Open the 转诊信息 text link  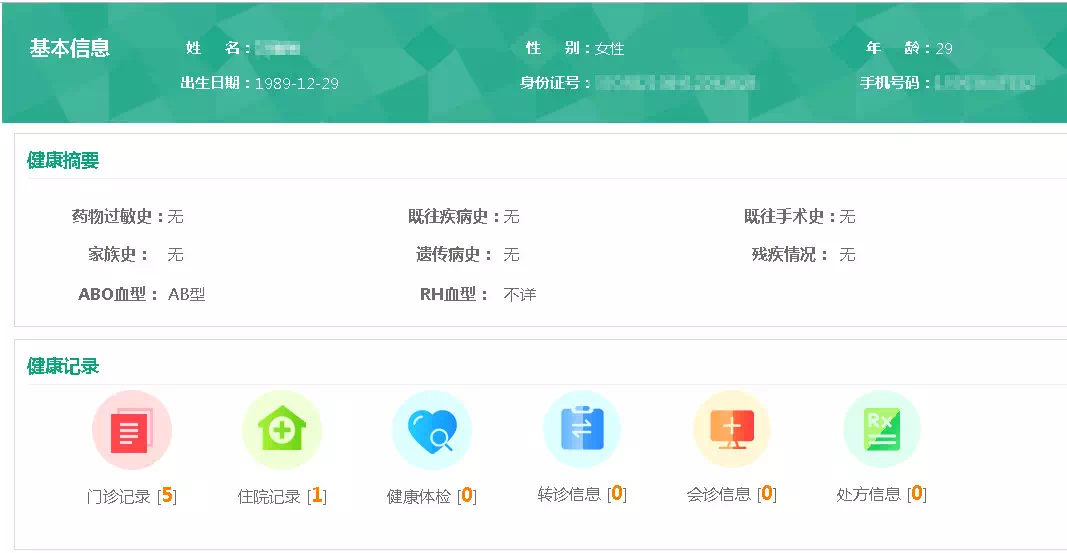pos(568,494)
